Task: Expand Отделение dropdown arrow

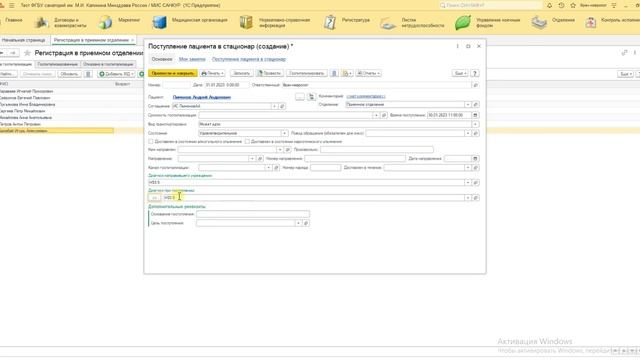Action: click(468, 104)
